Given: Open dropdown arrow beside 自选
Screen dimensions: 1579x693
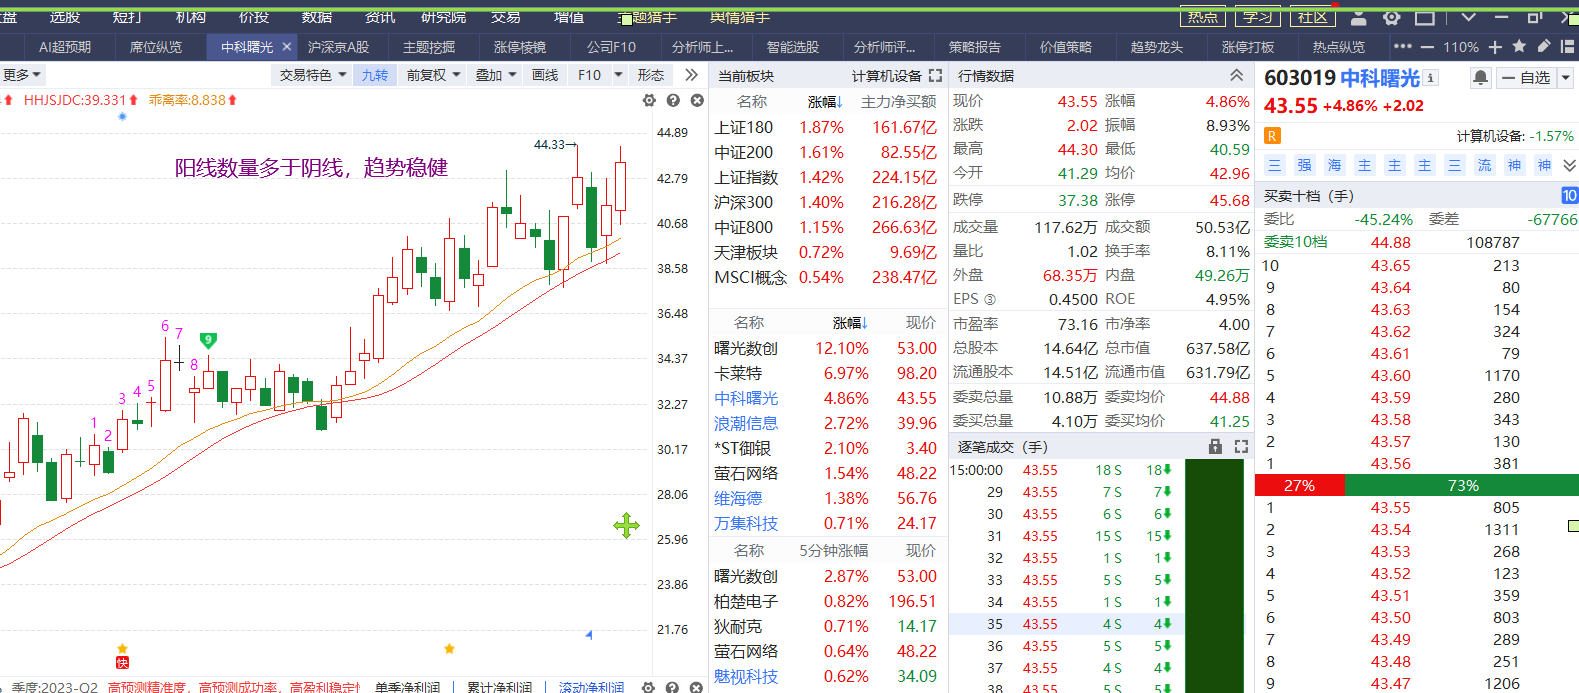Looking at the screenshot, I should click(x=1565, y=78).
